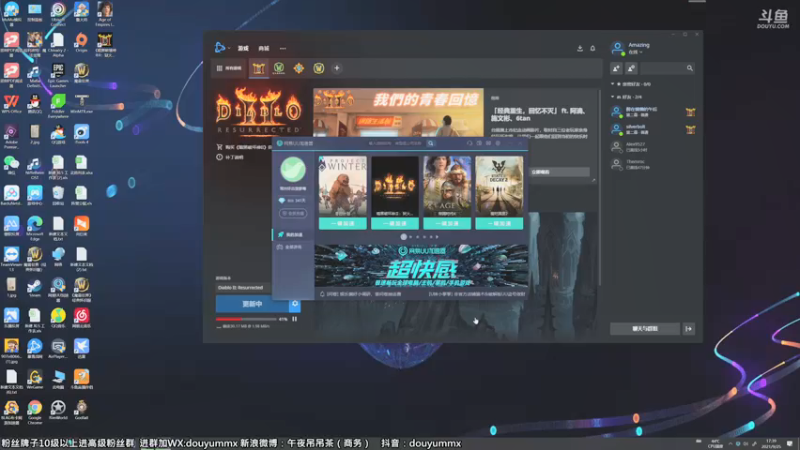This screenshot has height=450, width=800.
Task: Add a game to favorites bar with plus
Action: [x=337, y=68]
